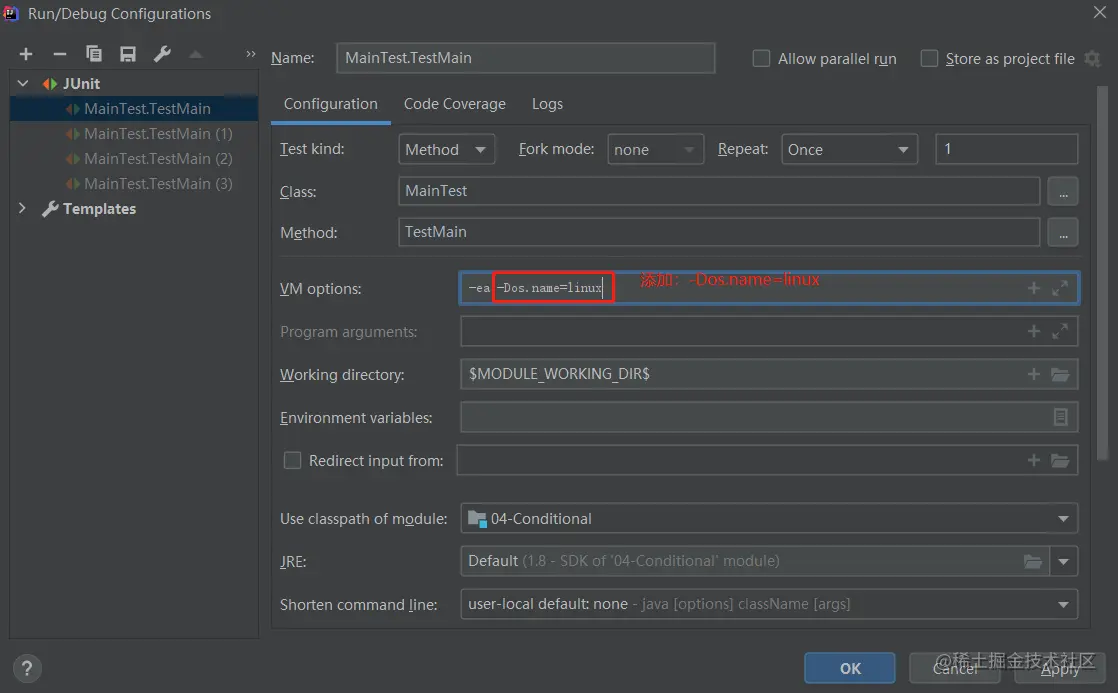
Task: Select the Templates tree item
Action: click(x=99, y=209)
